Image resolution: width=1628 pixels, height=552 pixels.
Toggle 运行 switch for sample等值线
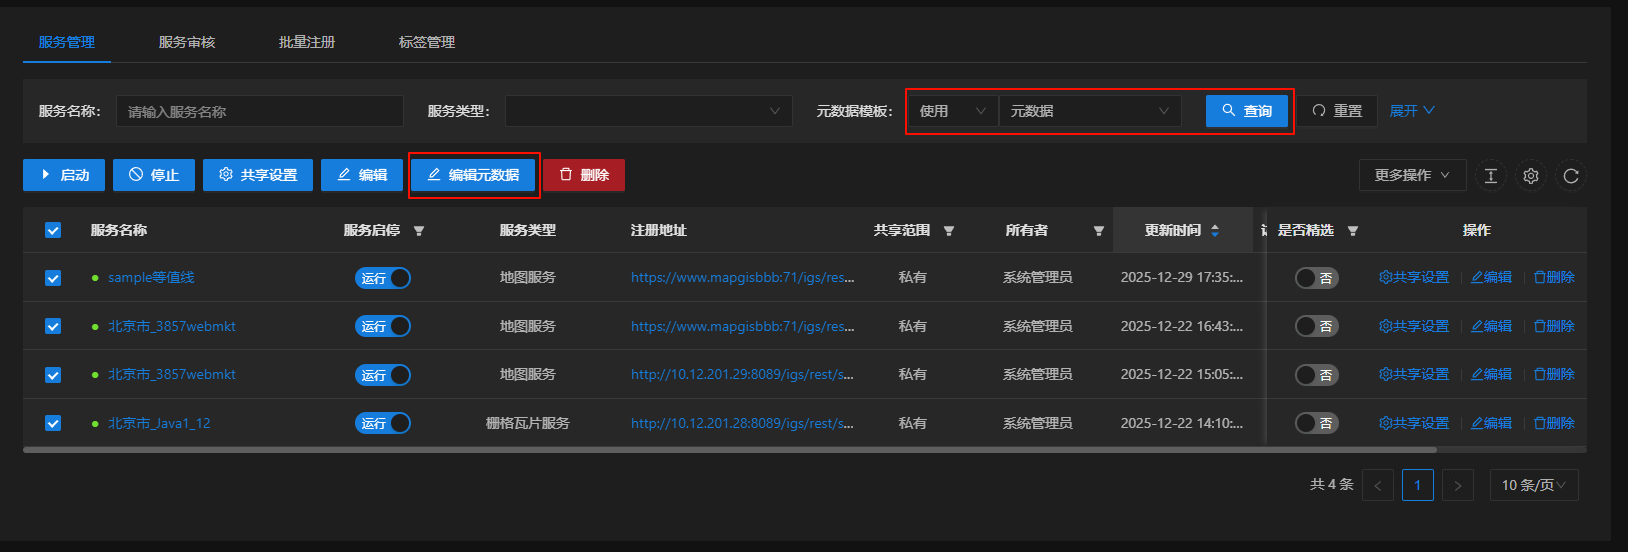pos(383,278)
